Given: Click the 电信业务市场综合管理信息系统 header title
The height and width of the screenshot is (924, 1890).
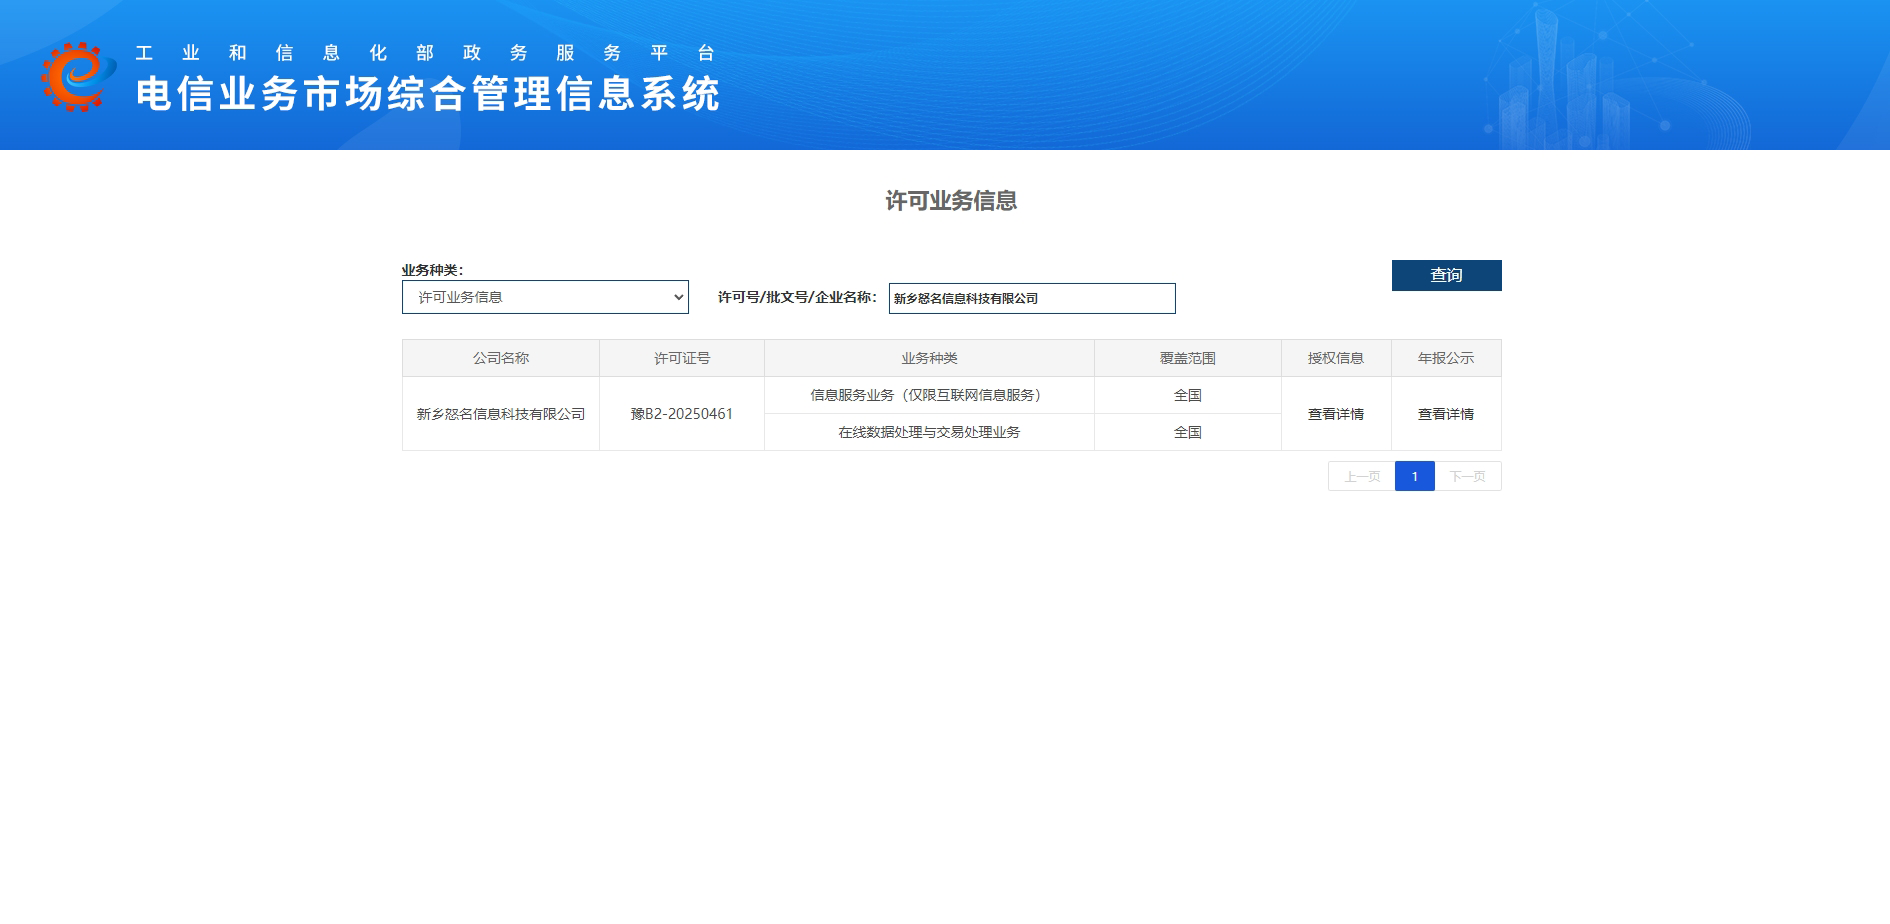Looking at the screenshot, I should pos(428,94).
